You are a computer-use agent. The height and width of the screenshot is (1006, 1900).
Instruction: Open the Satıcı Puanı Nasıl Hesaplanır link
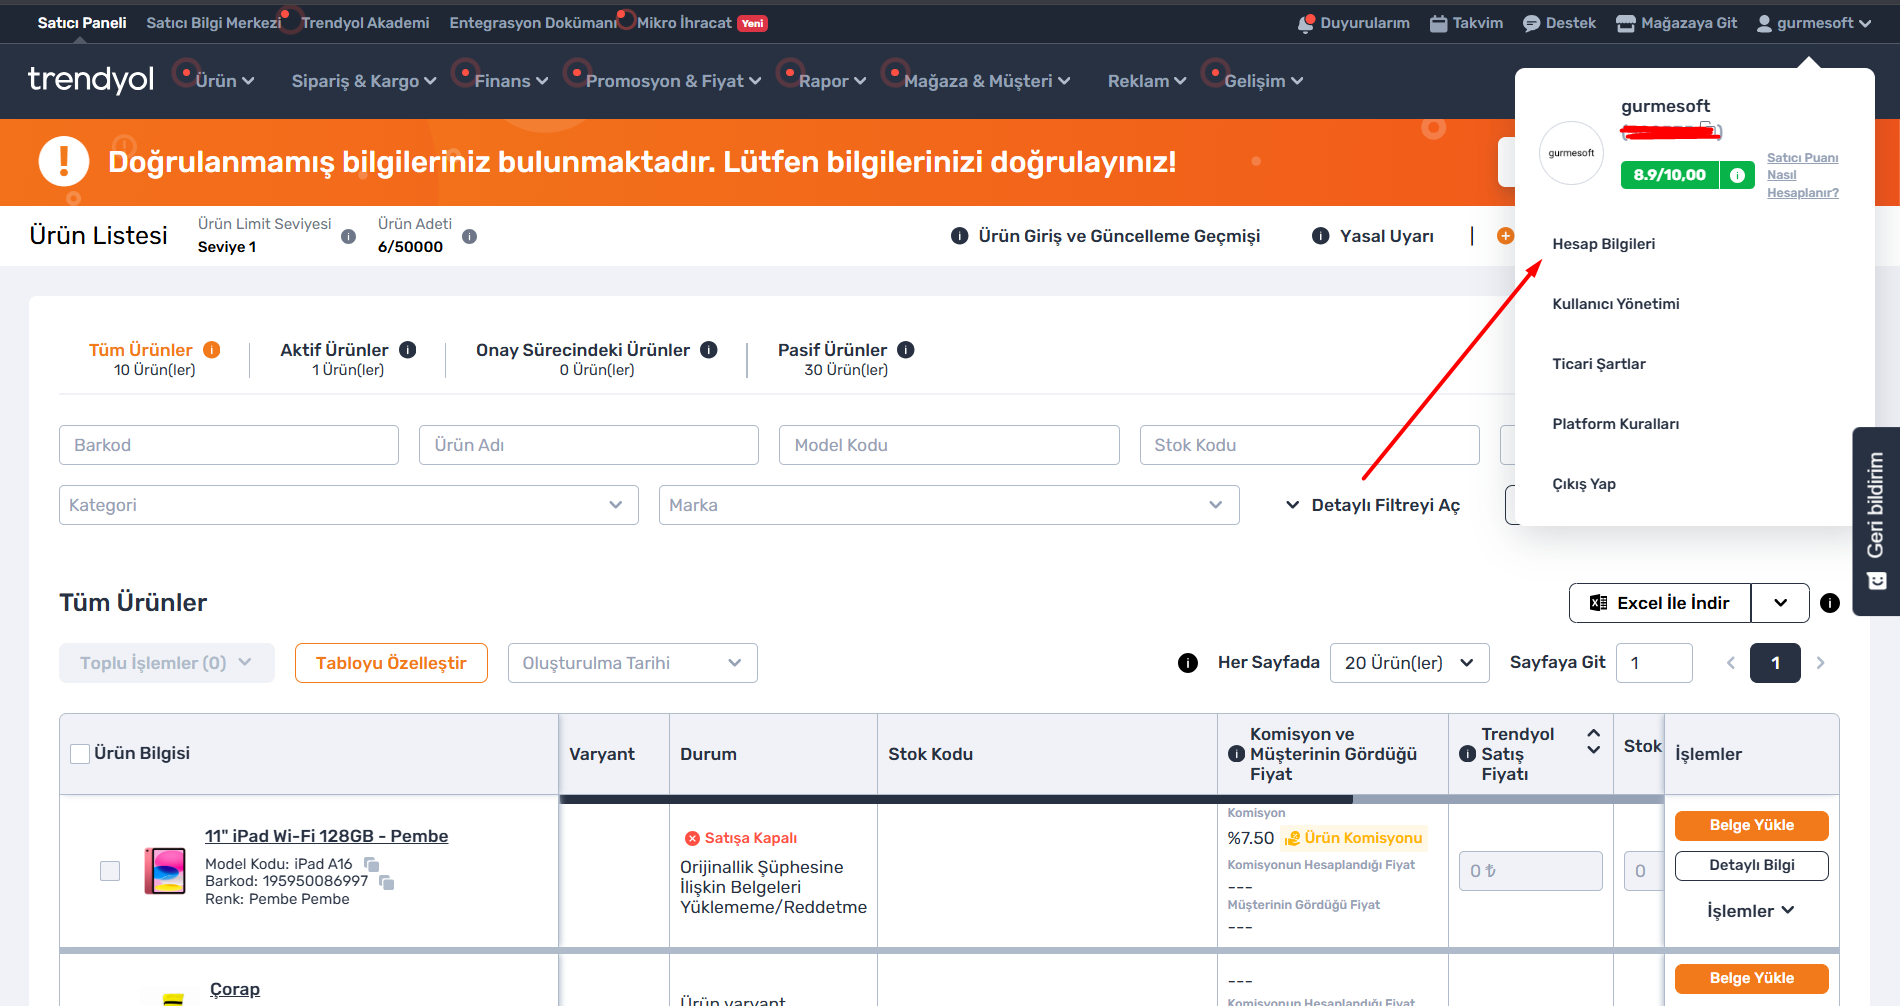click(x=1803, y=175)
